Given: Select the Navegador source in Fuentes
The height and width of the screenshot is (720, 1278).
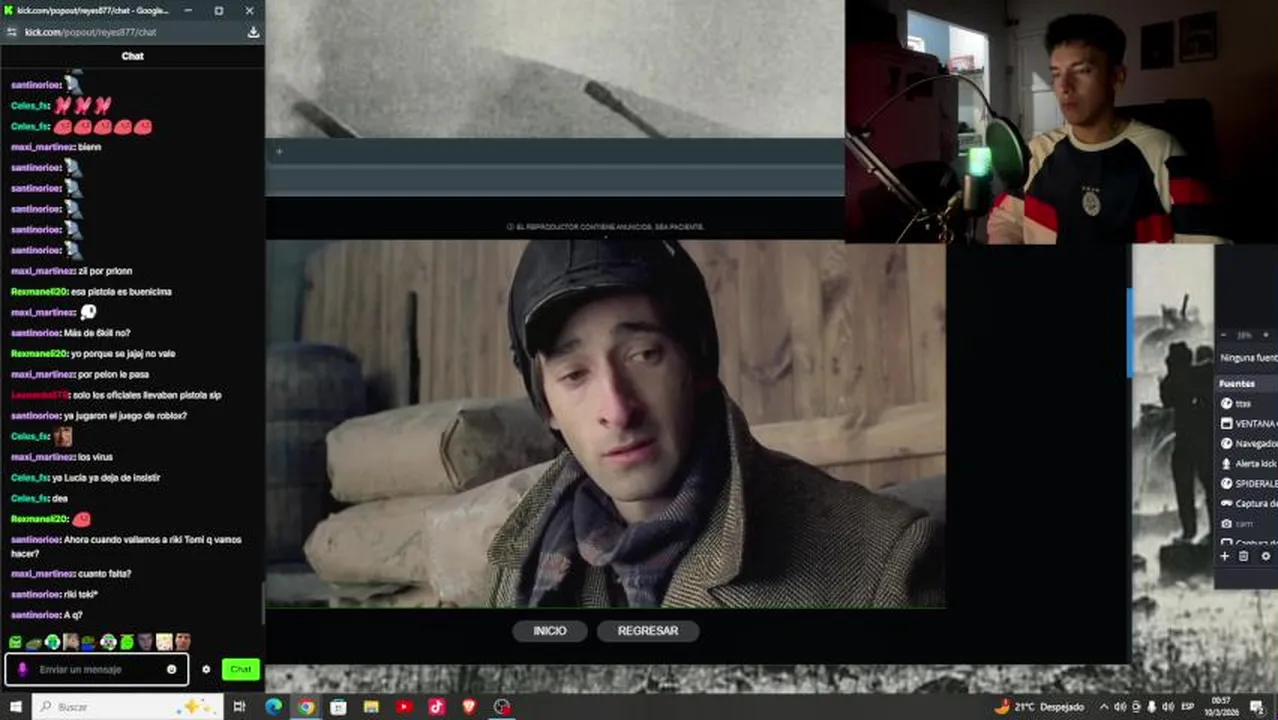Looking at the screenshot, I should pos(1247,443).
